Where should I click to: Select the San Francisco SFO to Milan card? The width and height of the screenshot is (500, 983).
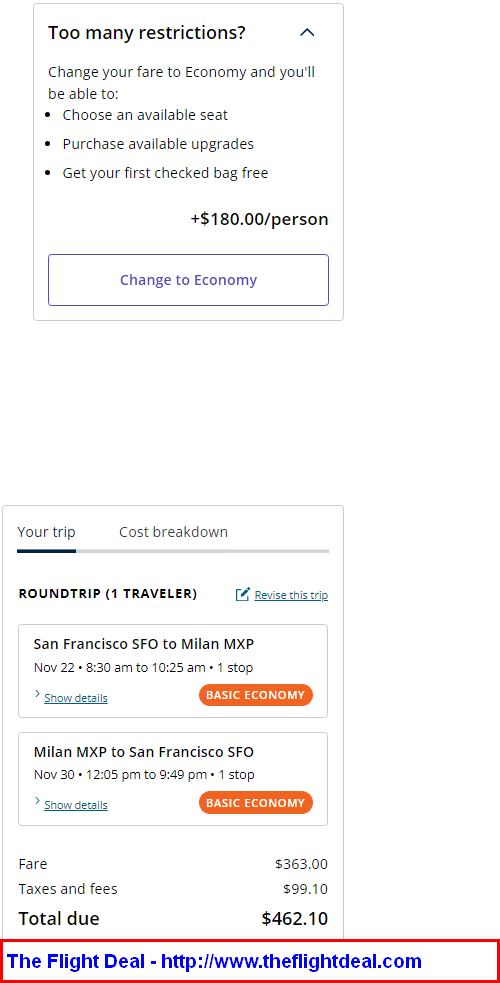pos(173,671)
